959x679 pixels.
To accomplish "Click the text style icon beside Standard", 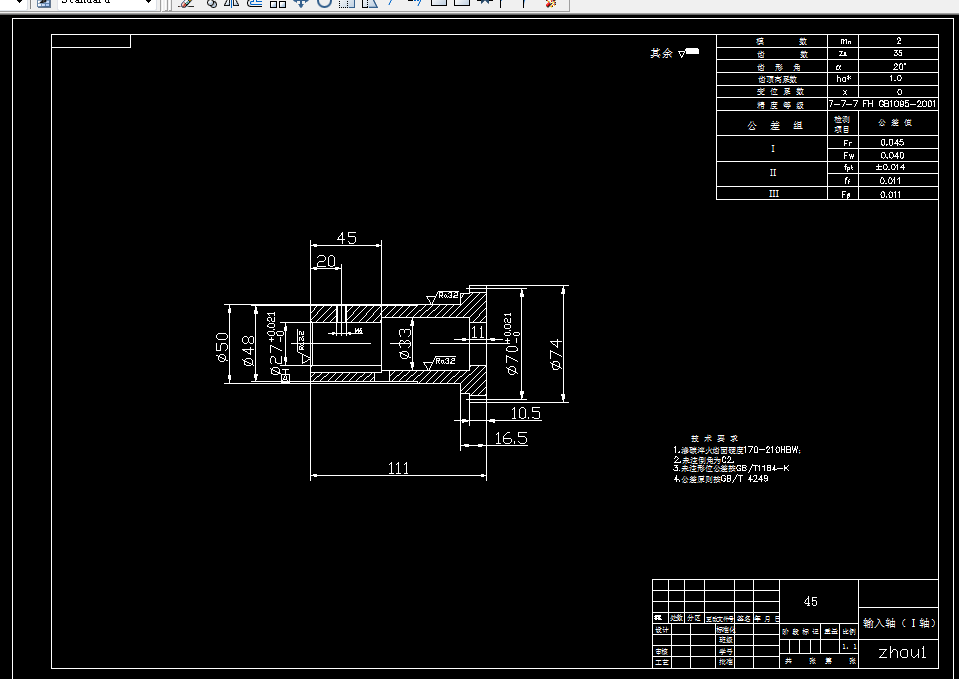I will [44, 3].
